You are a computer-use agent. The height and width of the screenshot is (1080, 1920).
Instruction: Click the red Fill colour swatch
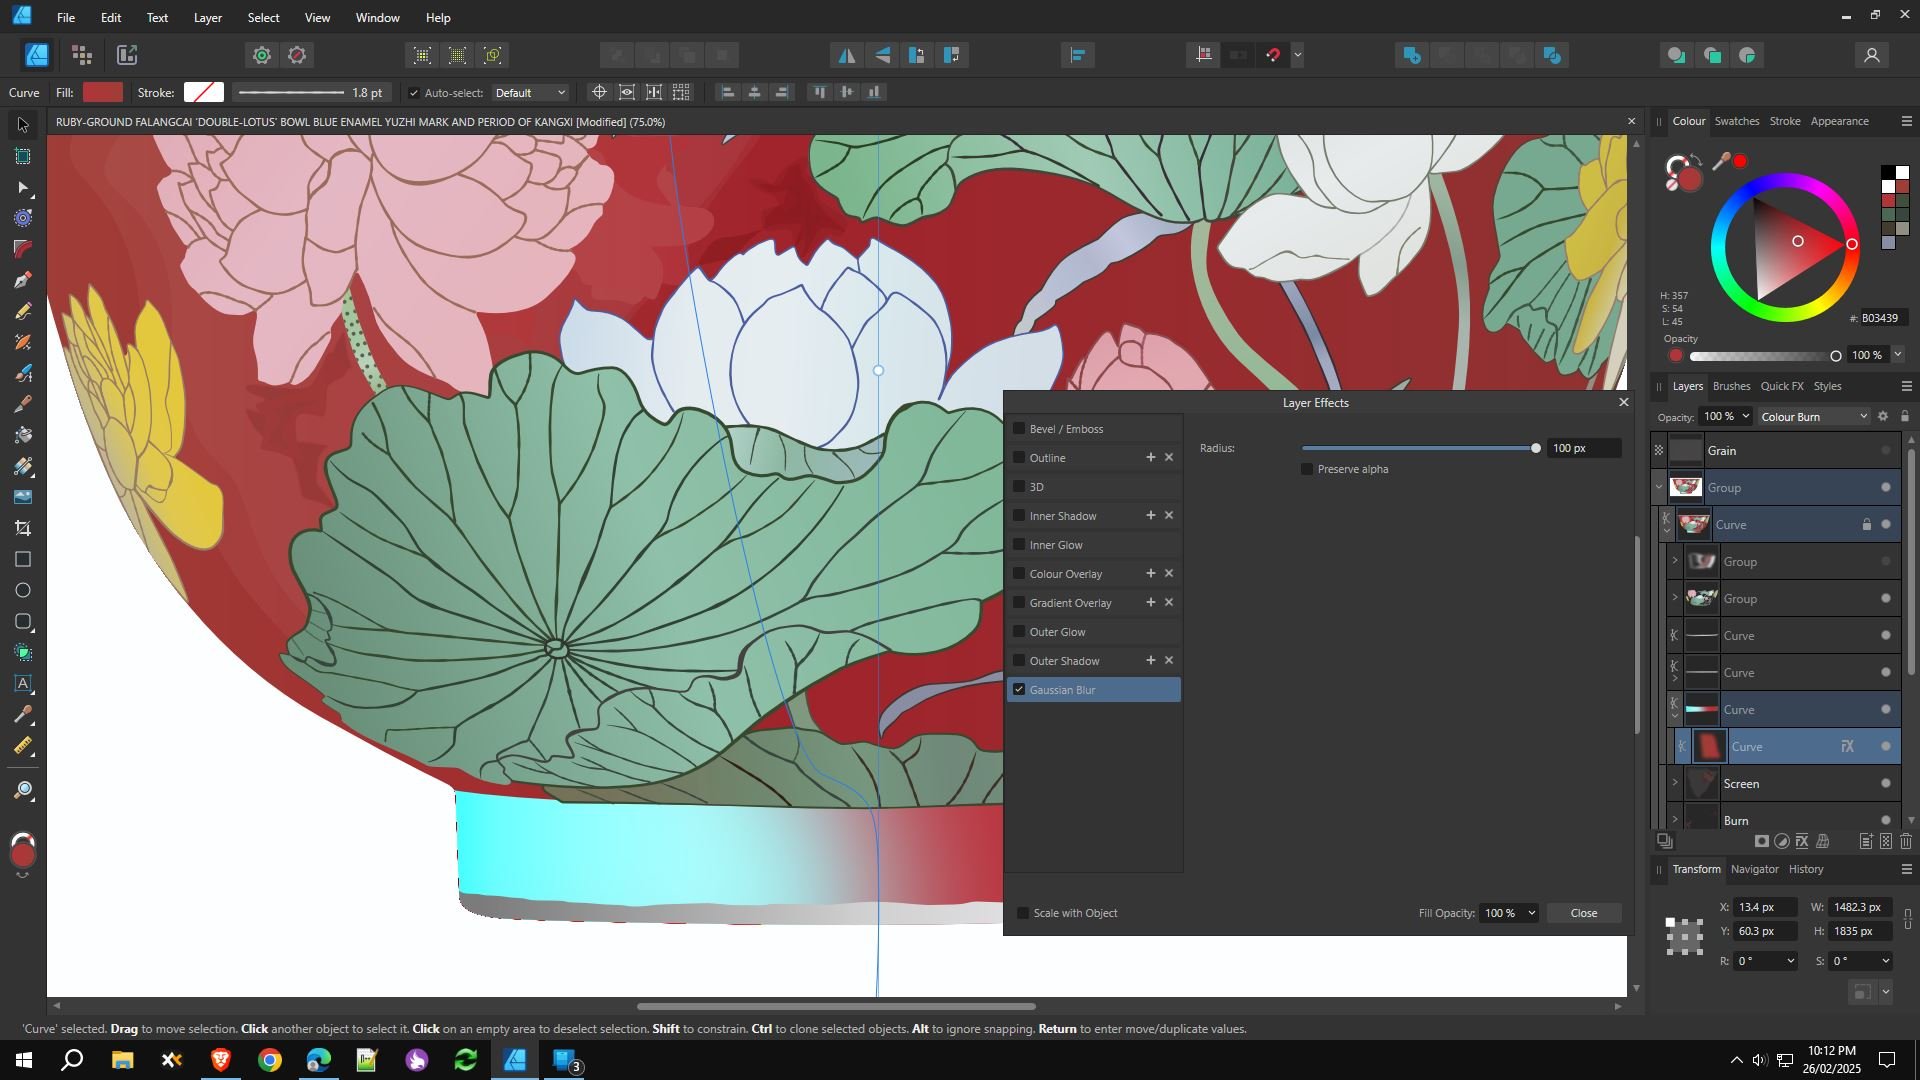[x=102, y=93]
